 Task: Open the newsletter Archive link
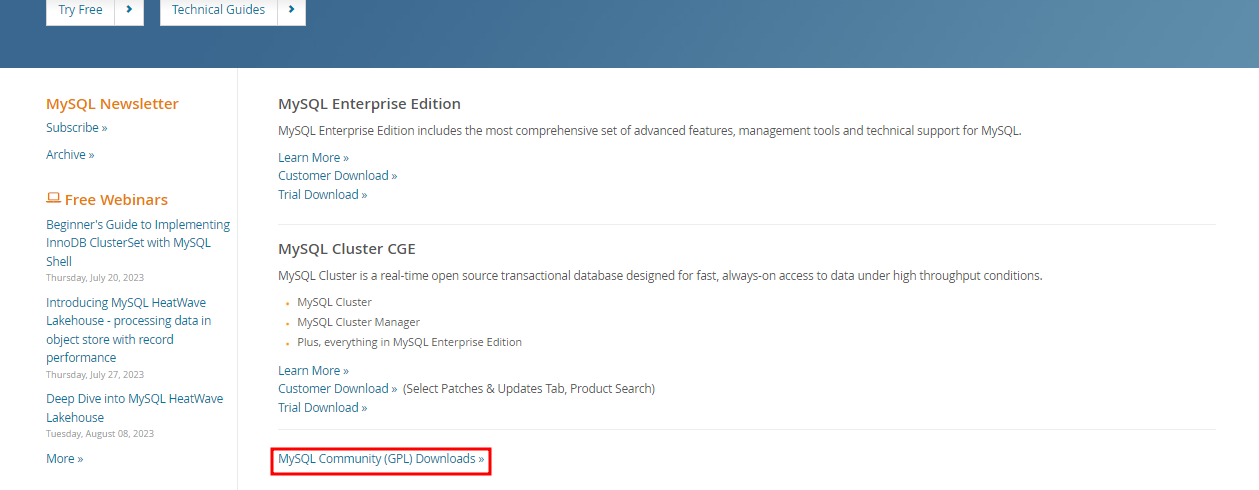[70, 155]
